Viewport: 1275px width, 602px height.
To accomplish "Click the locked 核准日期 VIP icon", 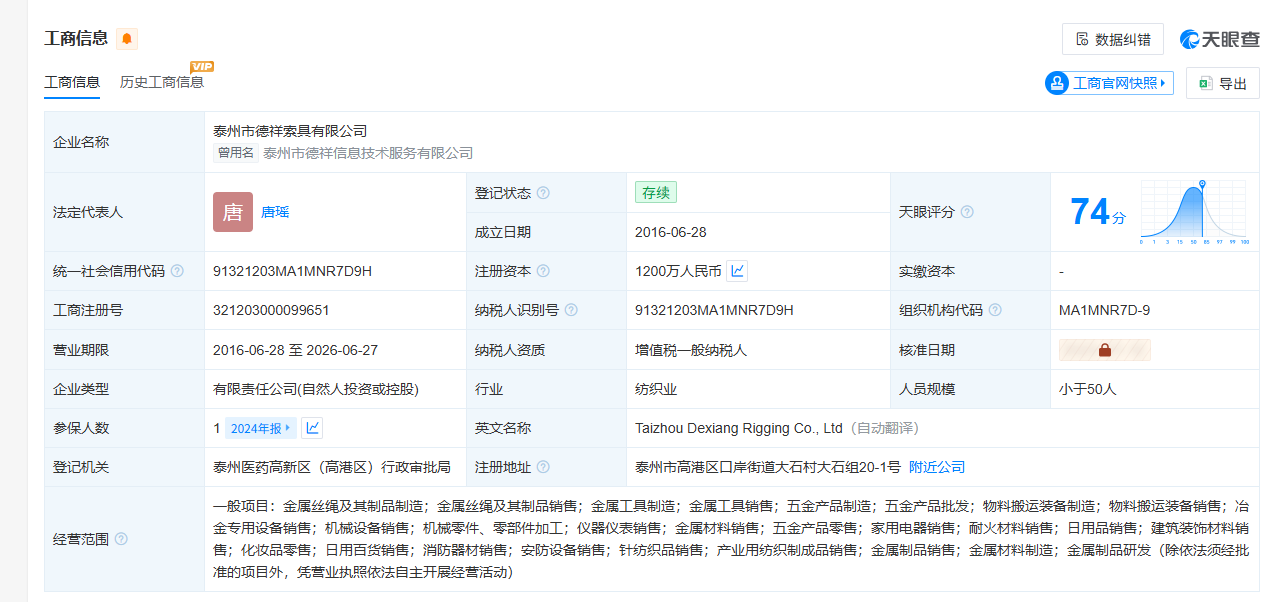I will coord(1105,350).
